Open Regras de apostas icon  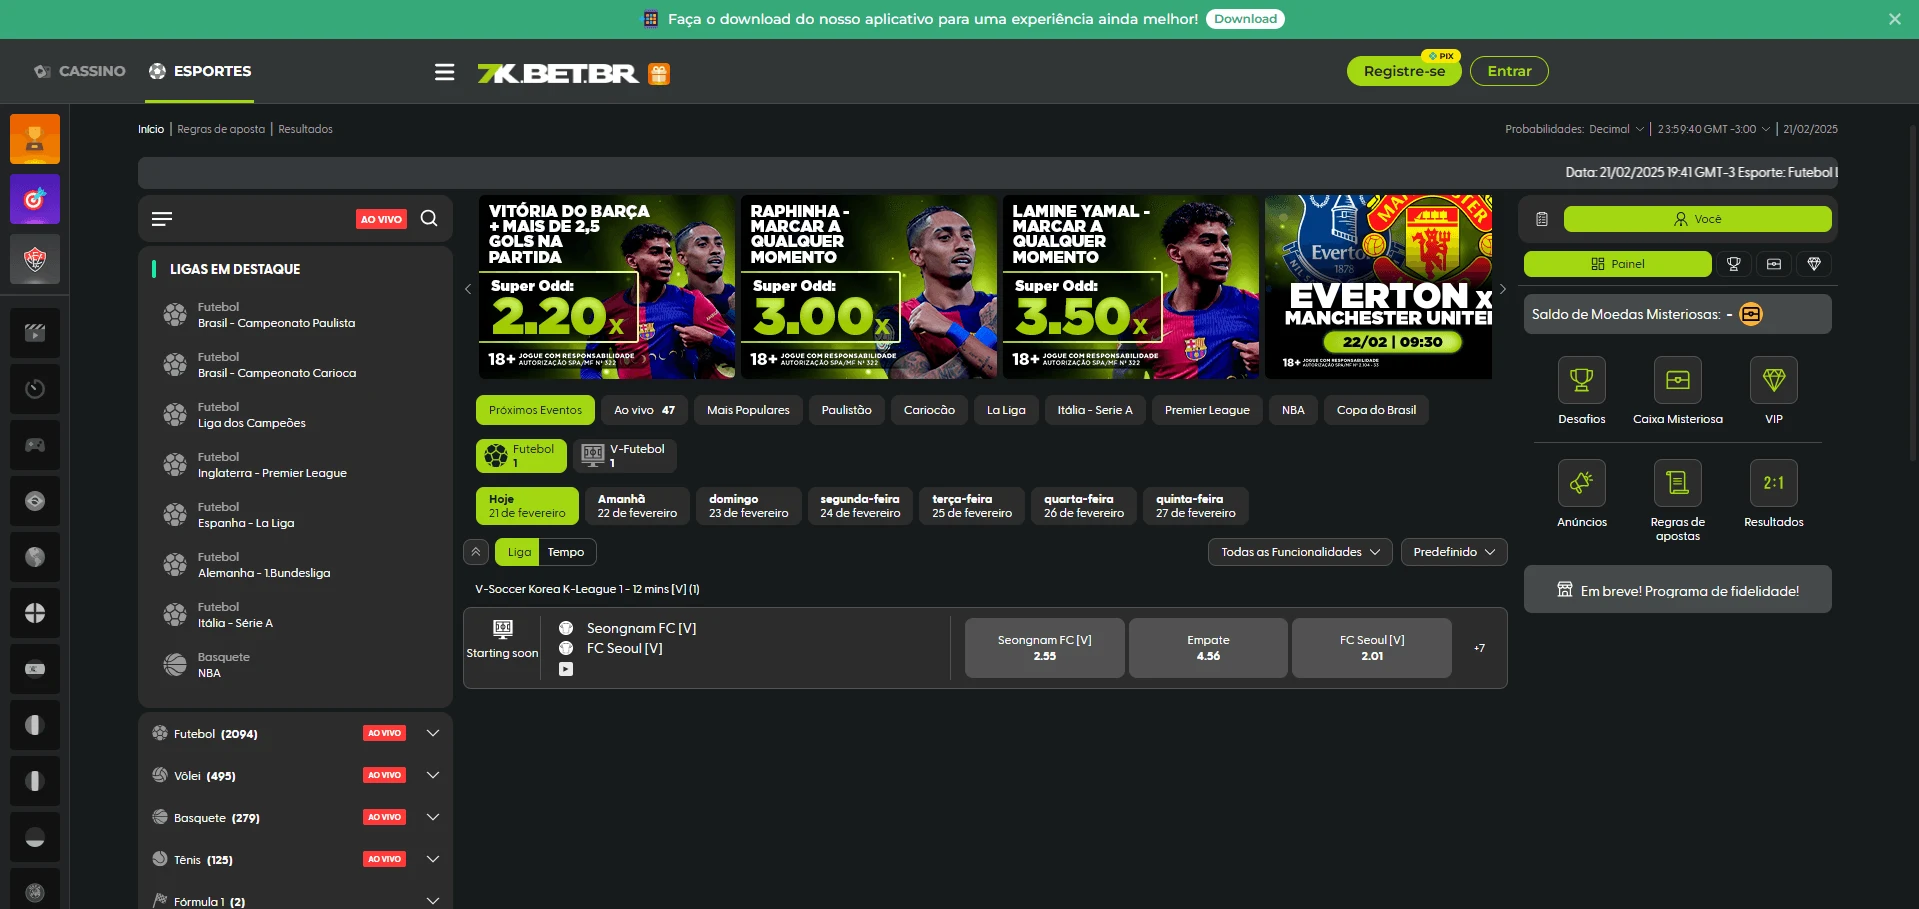pos(1678,483)
